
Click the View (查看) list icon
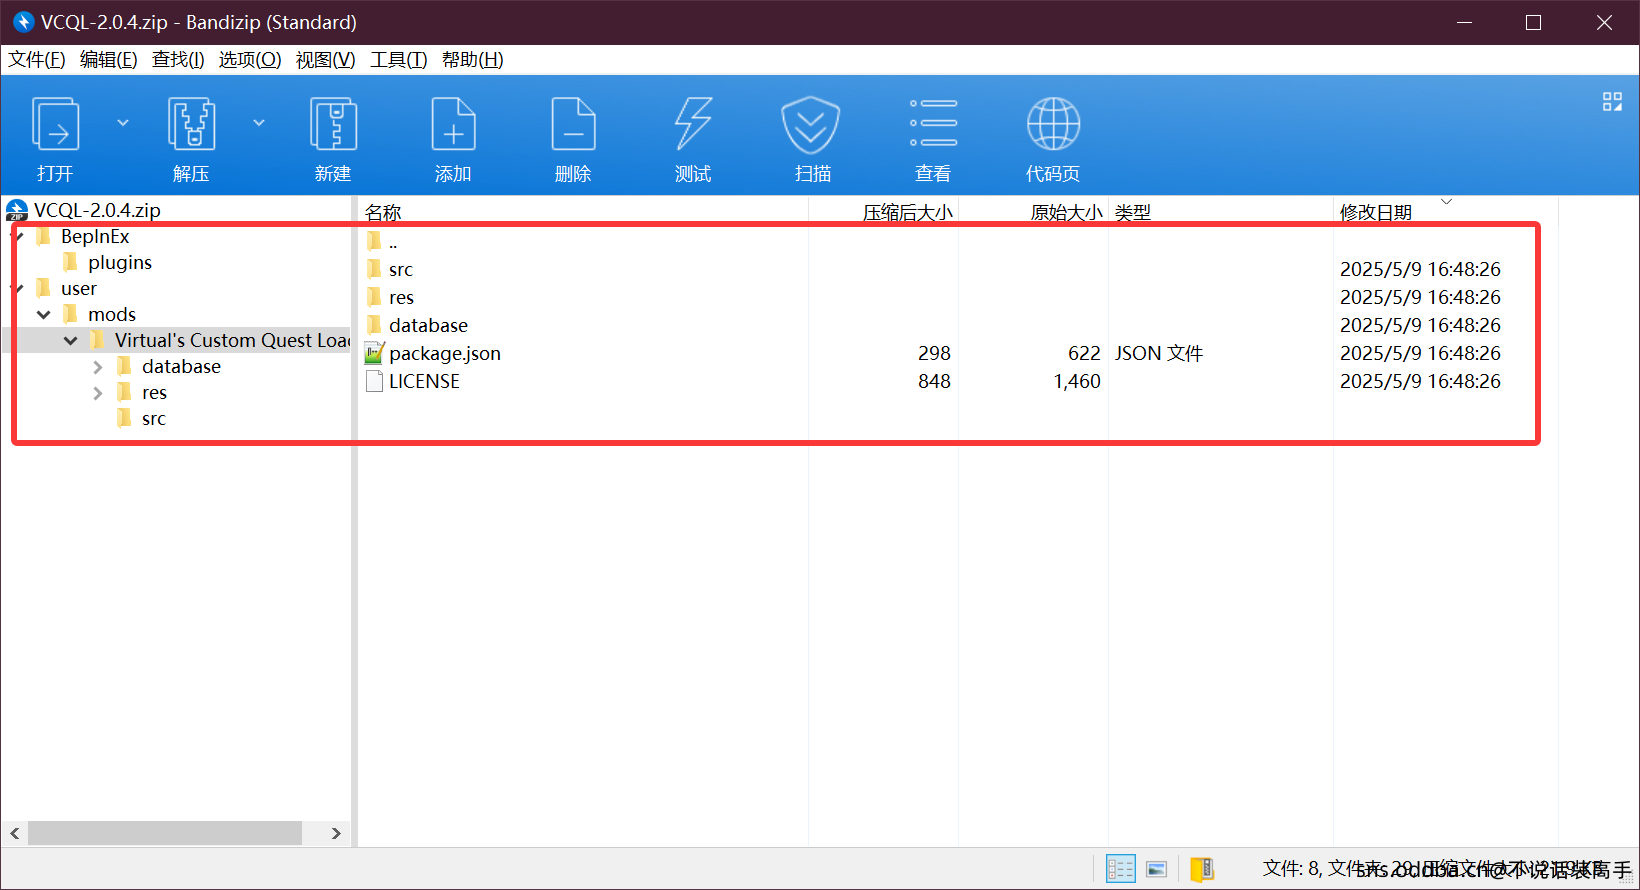point(933,123)
